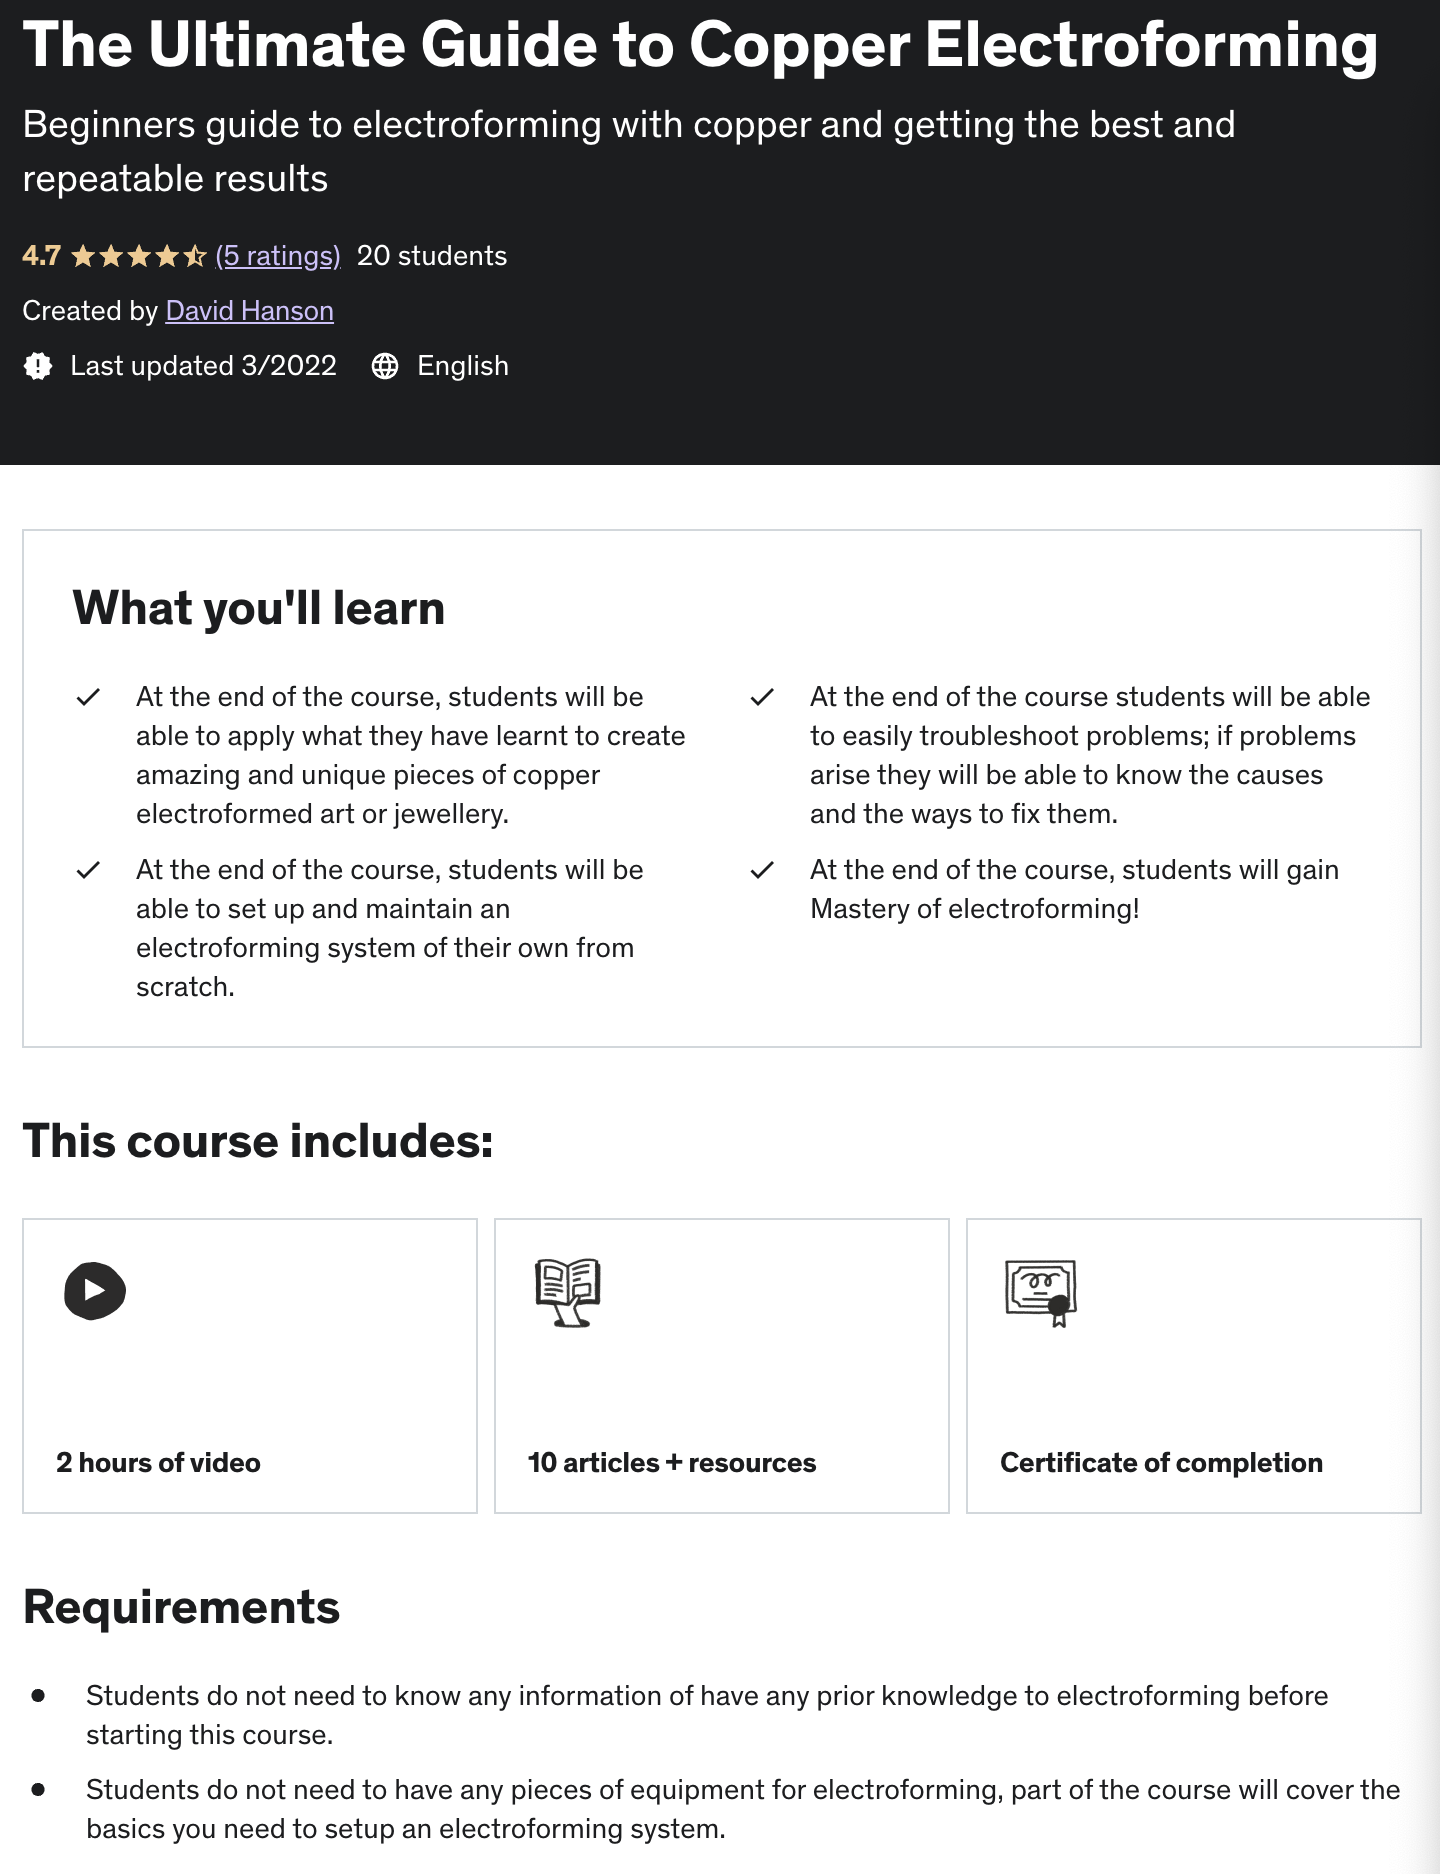Click the globe language icon
The height and width of the screenshot is (1874, 1440).
385,366
